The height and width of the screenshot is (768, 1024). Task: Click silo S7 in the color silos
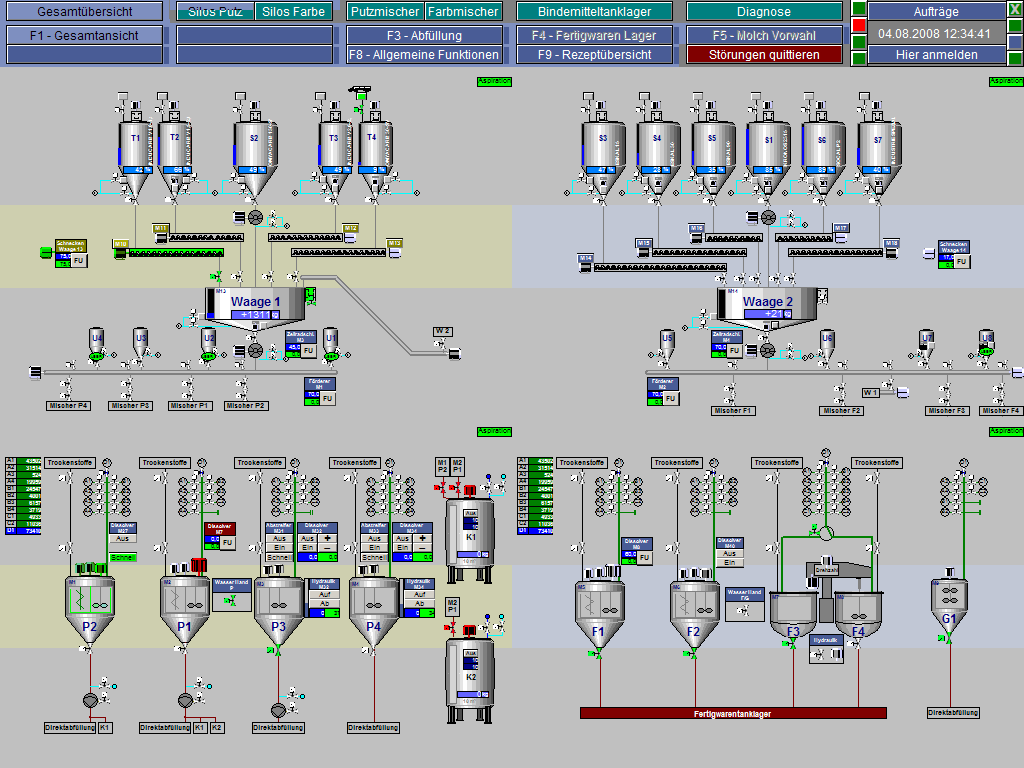coord(877,147)
